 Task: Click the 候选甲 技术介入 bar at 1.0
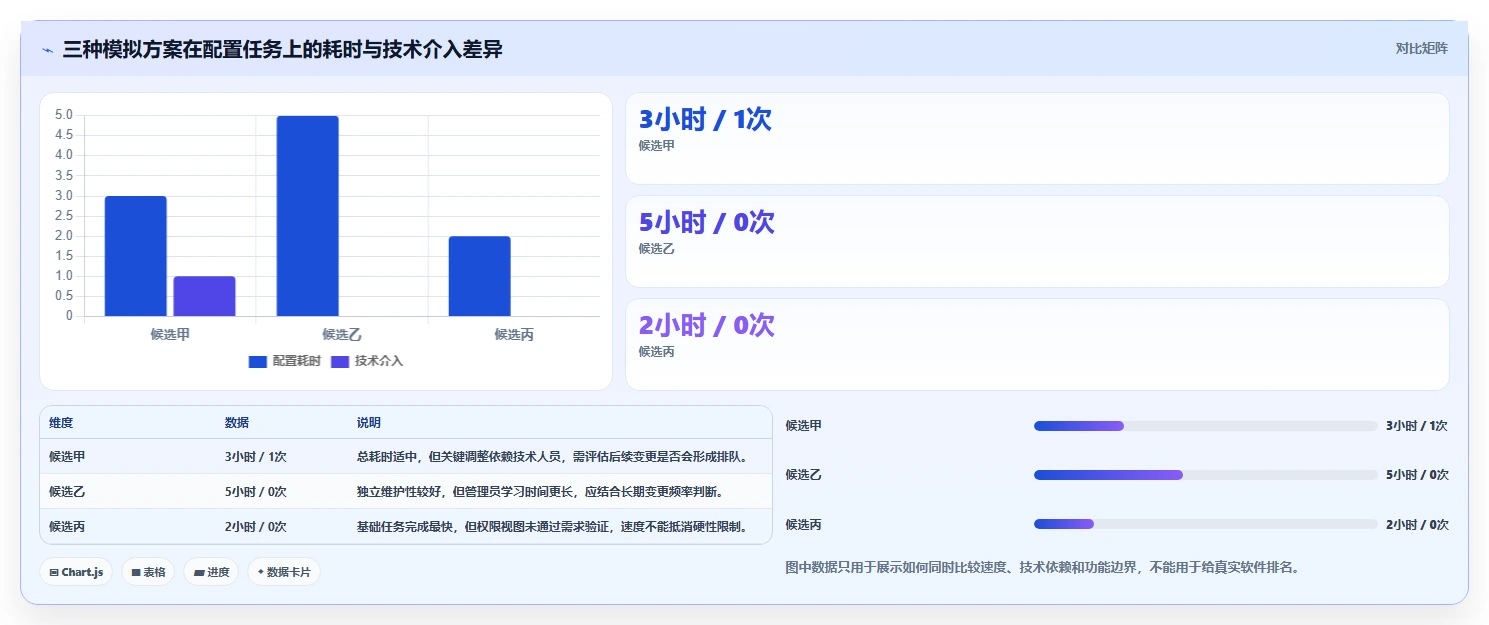pos(204,296)
